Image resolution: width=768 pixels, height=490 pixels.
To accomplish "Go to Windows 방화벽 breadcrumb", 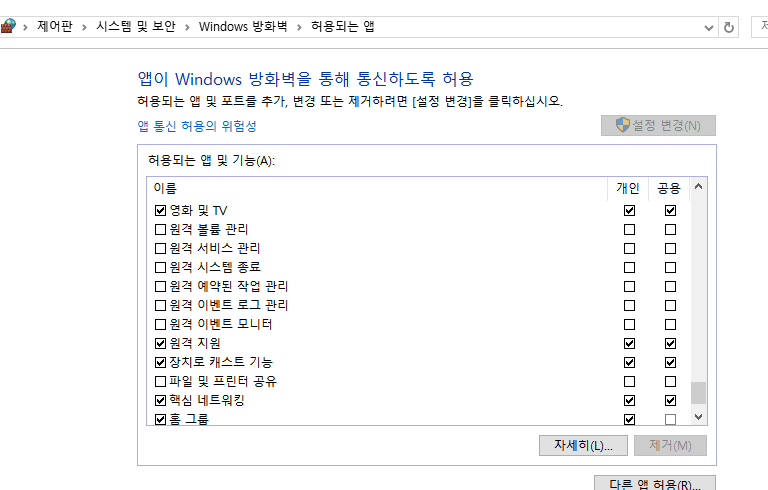I will click(x=243, y=26).
